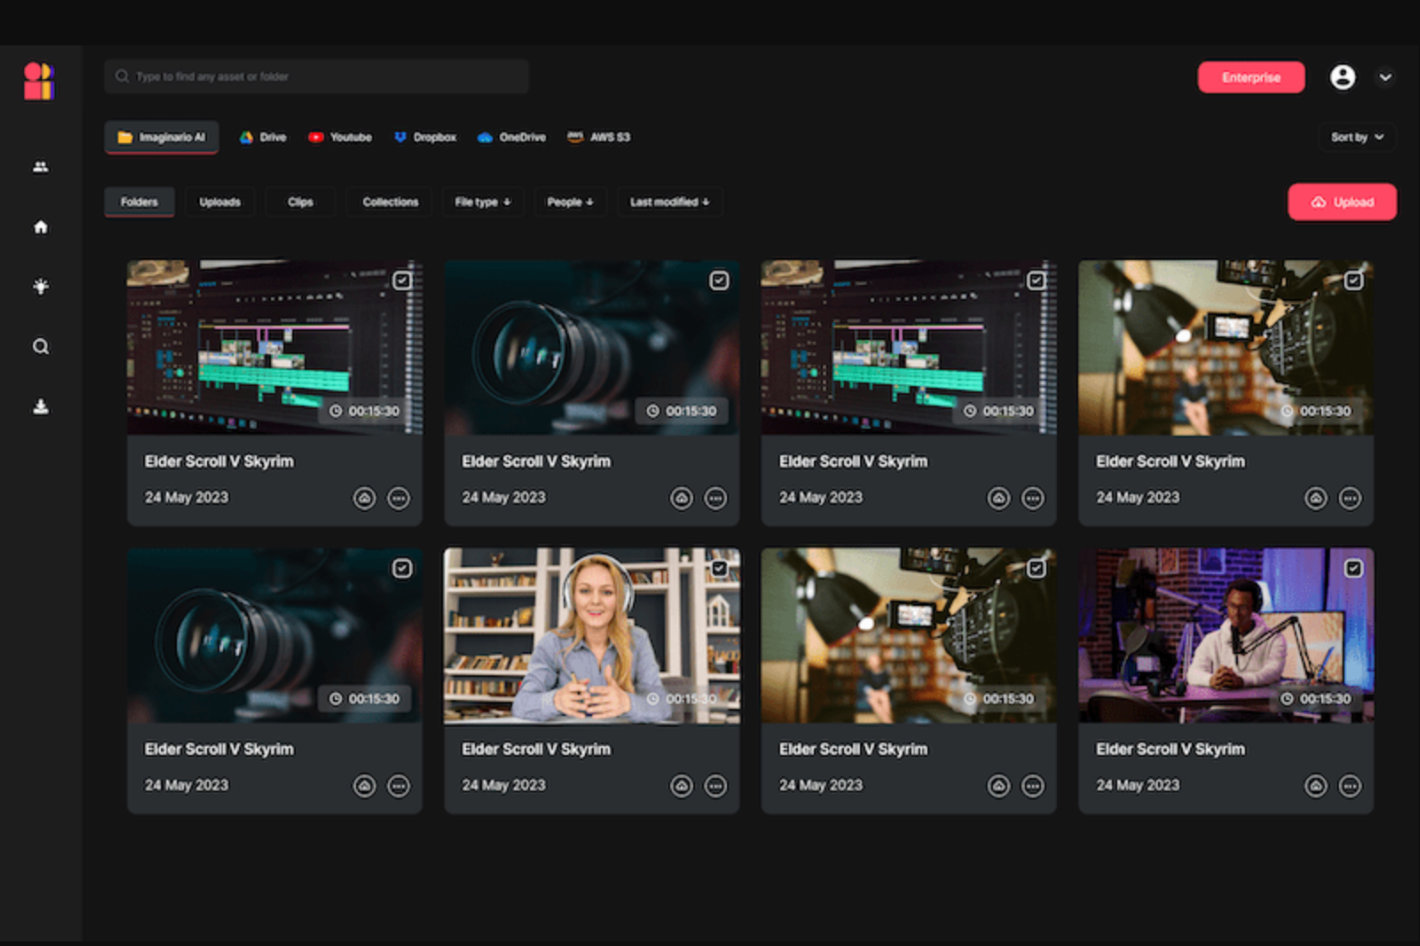Expand the chevron next to account avatar
Image resolution: width=1420 pixels, height=946 pixels.
click(1385, 77)
